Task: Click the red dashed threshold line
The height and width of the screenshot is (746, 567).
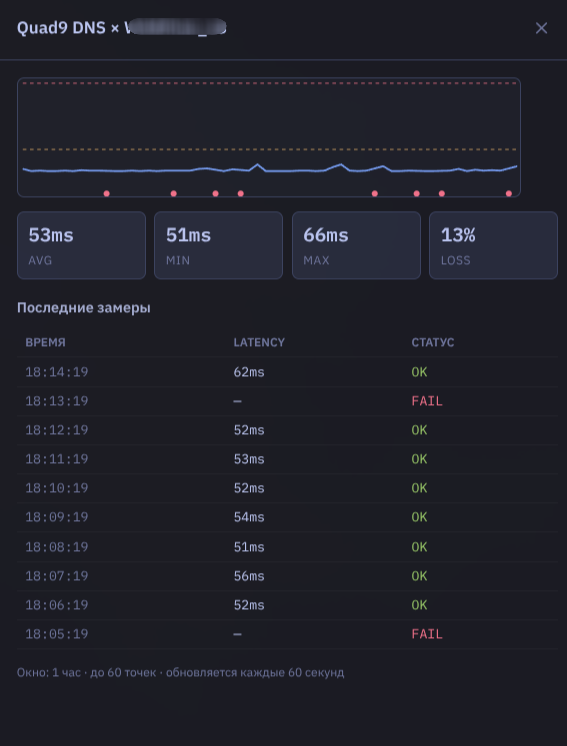Action: 270,83
